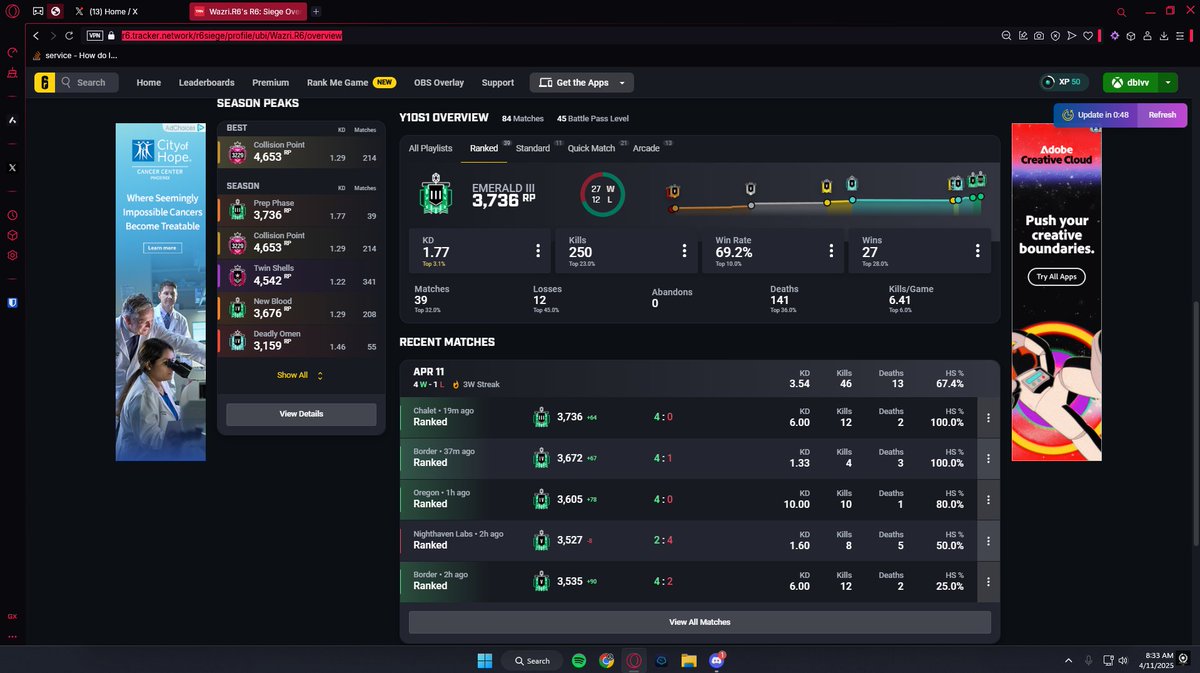The height and width of the screenshot is (673, 1200).
Task: Open the snapshot camera icon in toolbar
Action: point(1039,35)
